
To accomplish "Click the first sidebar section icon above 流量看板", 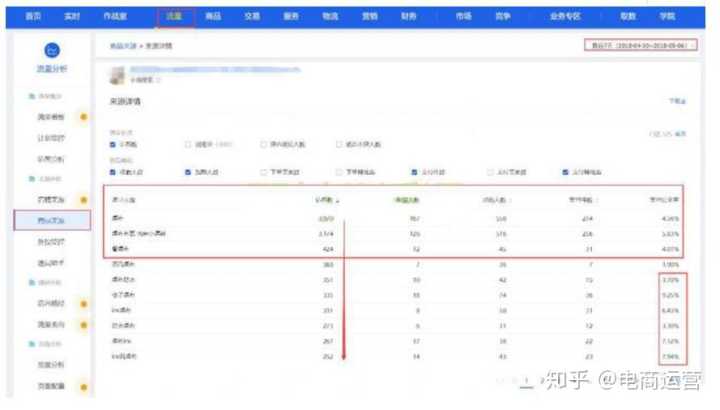I will coord(32,96).
